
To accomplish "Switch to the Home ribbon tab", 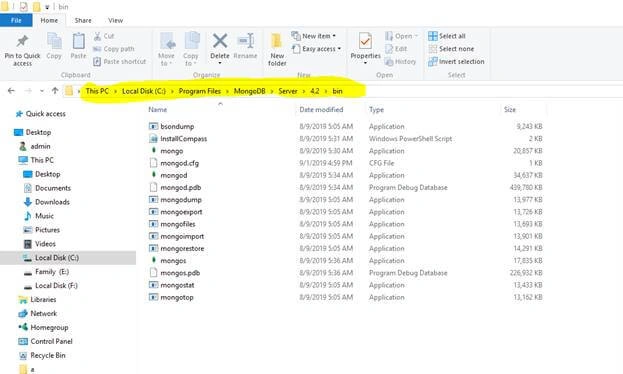I will point(49,20).
